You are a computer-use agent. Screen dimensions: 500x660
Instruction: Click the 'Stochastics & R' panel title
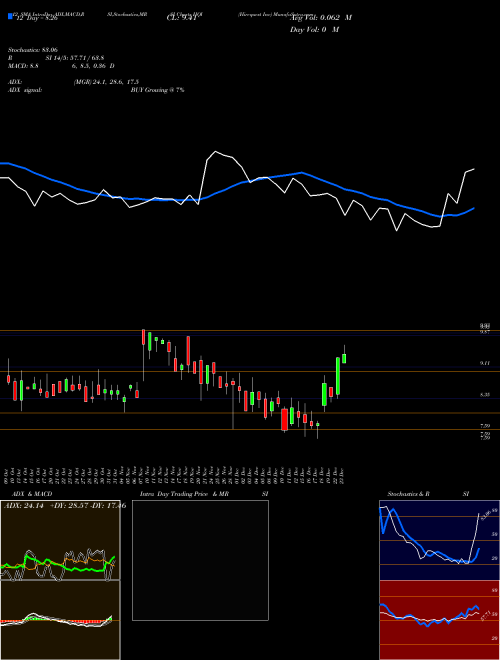coord(409,494)
